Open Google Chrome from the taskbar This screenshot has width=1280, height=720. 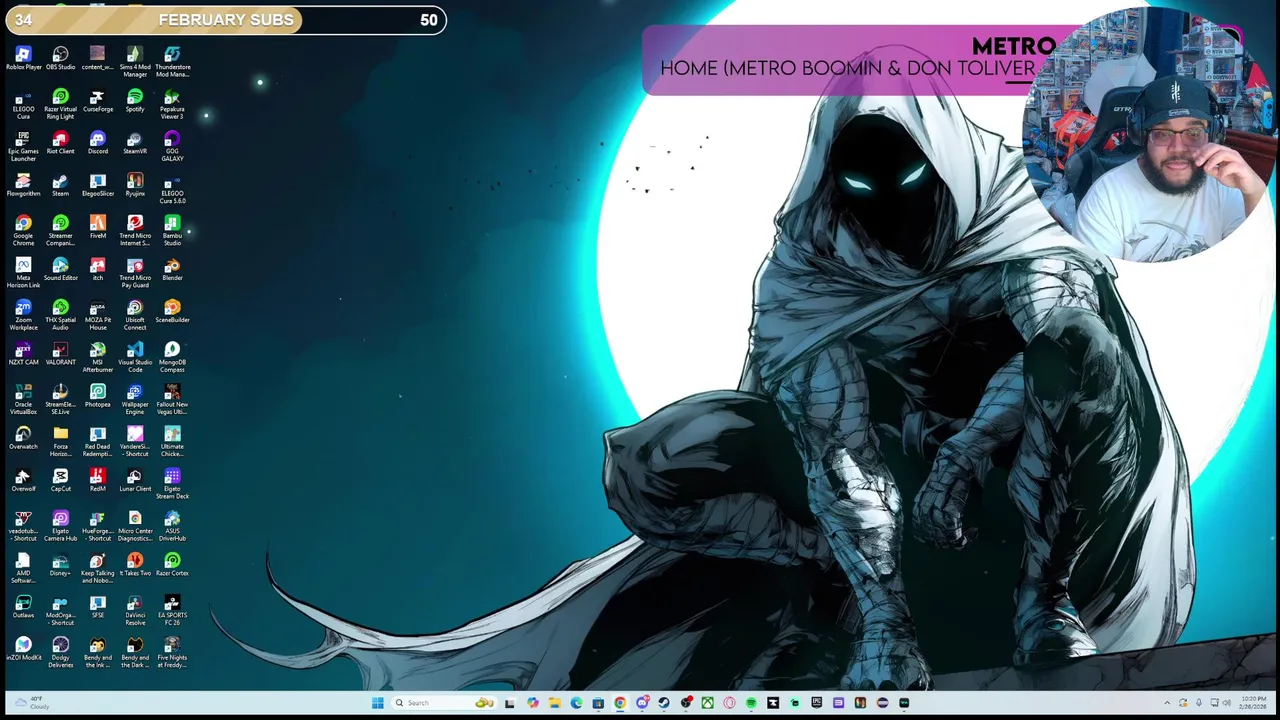click(x=620, y=703)
